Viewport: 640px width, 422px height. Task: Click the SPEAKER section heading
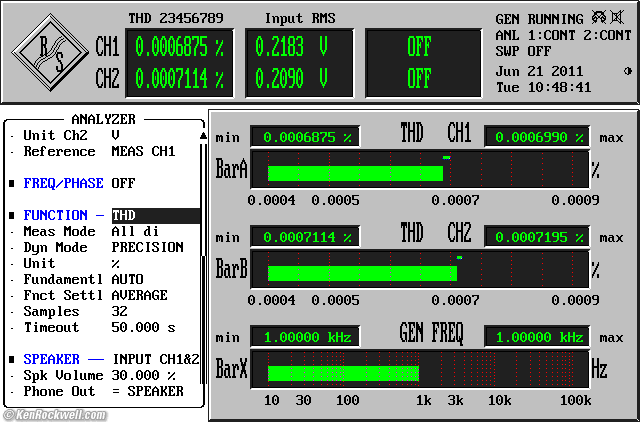coord(51,360)
